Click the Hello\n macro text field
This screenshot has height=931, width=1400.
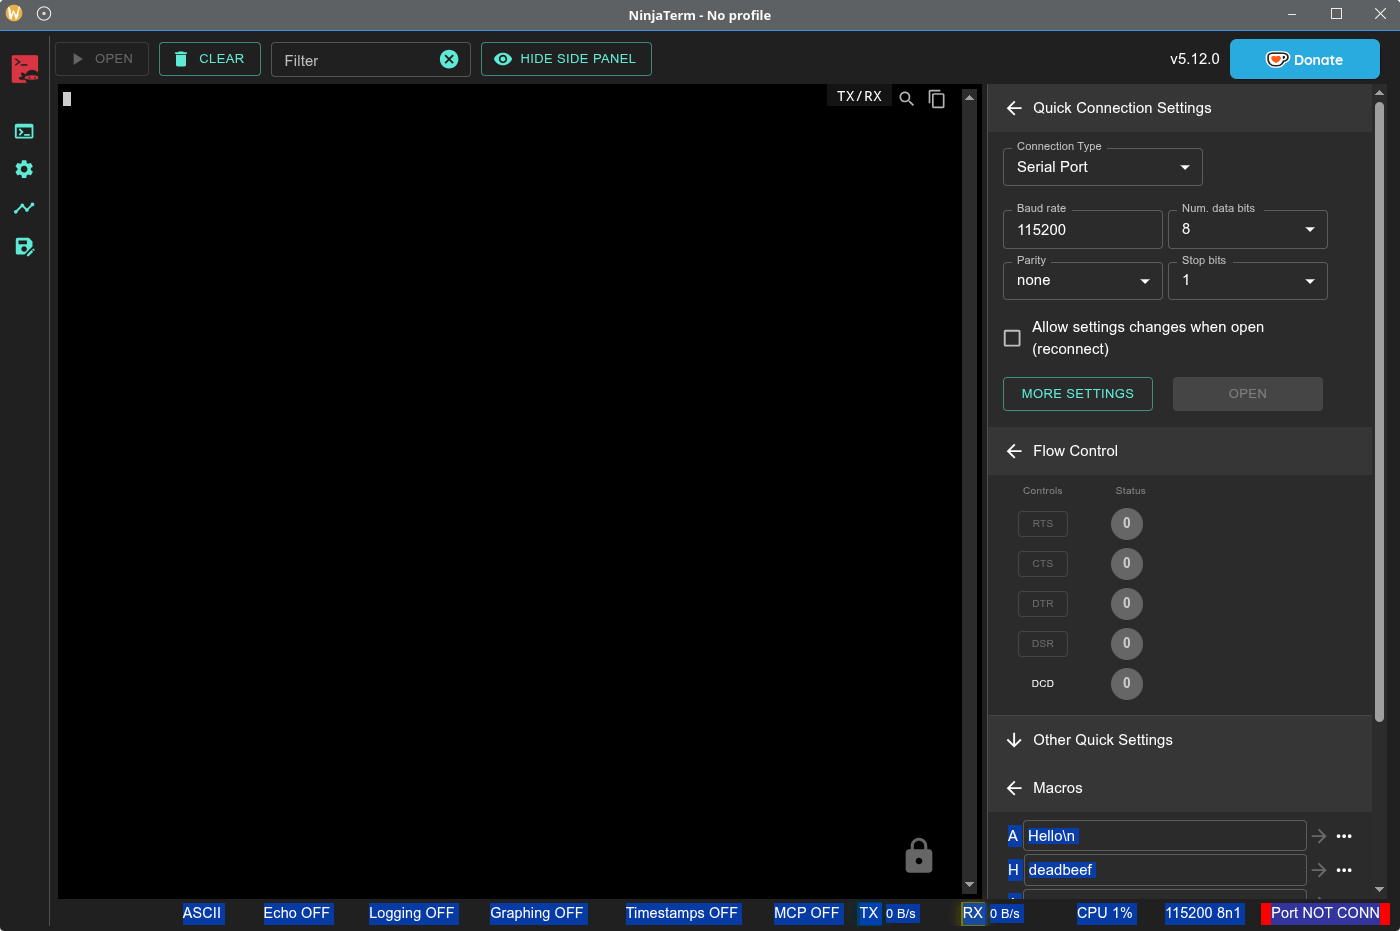pyautogui.click(x=1165, y=836)
